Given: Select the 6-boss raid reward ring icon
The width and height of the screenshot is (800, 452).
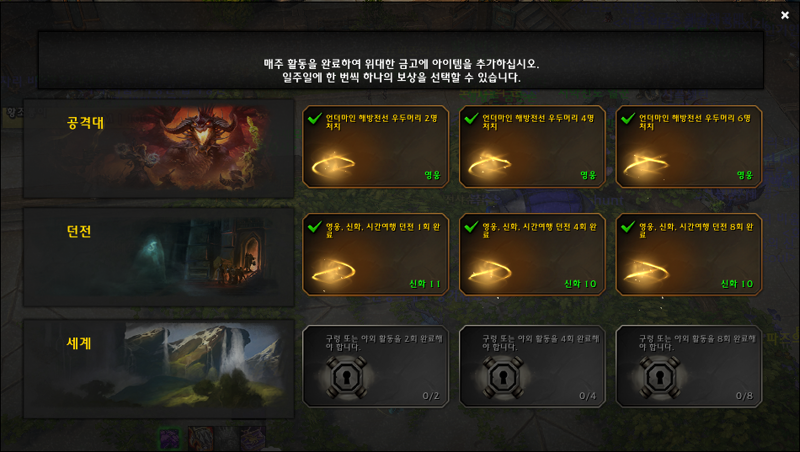Looking at the screenshot, I should pos(647,164).
